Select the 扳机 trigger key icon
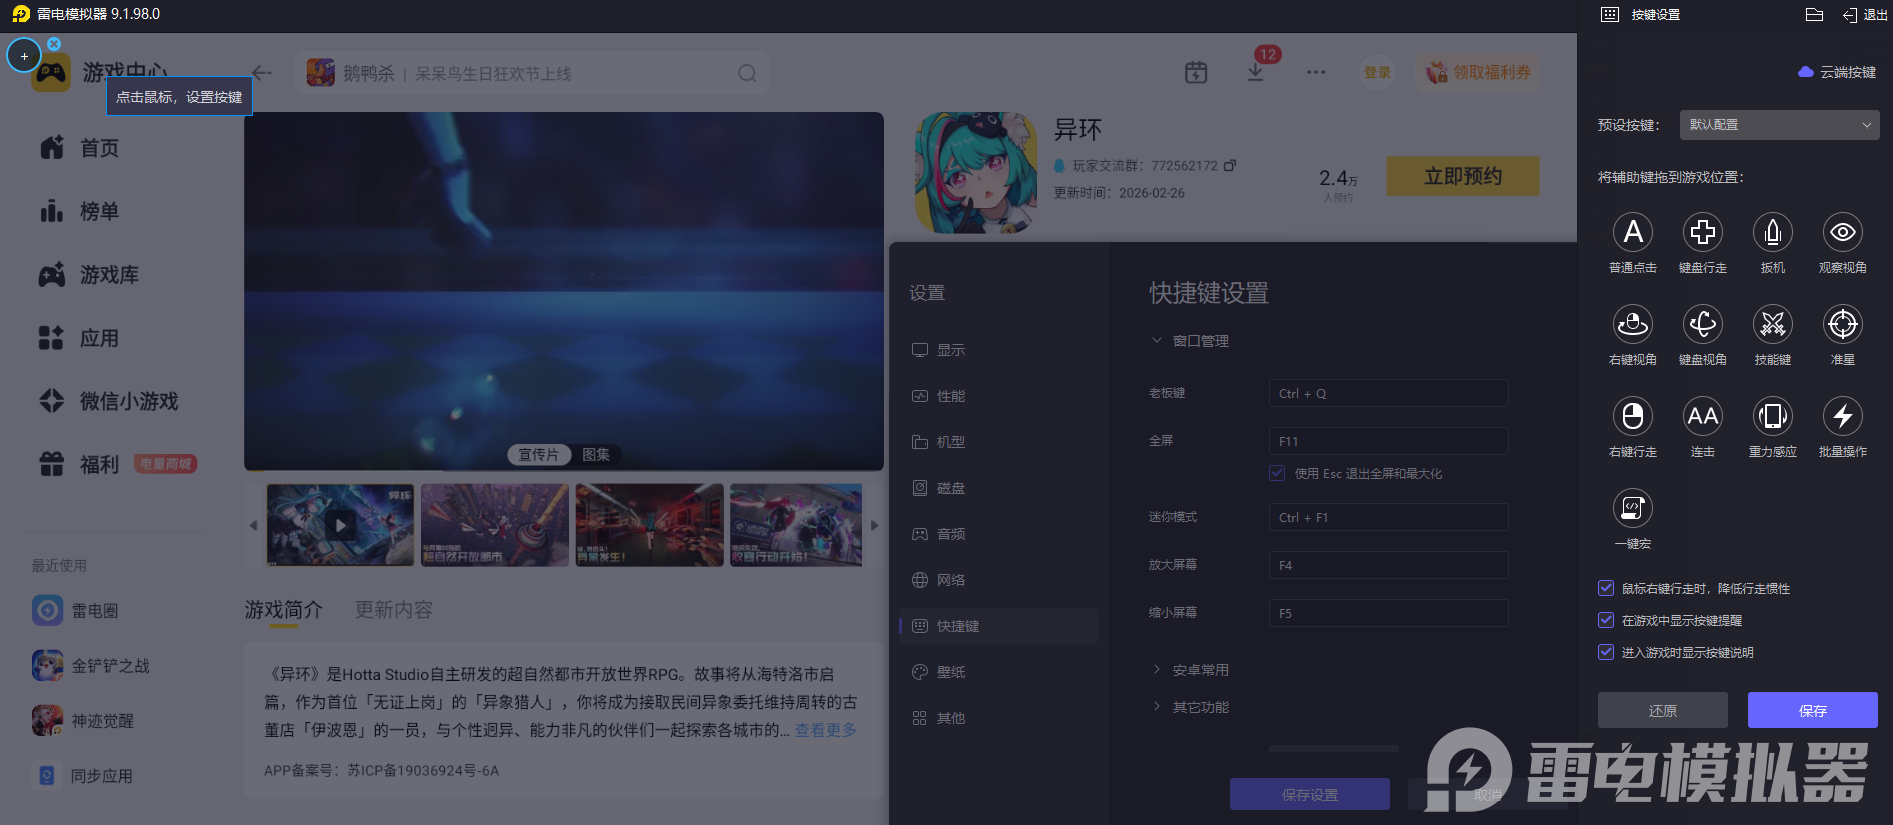This screenshot has height=825, width=1893. coord(1773,232)
